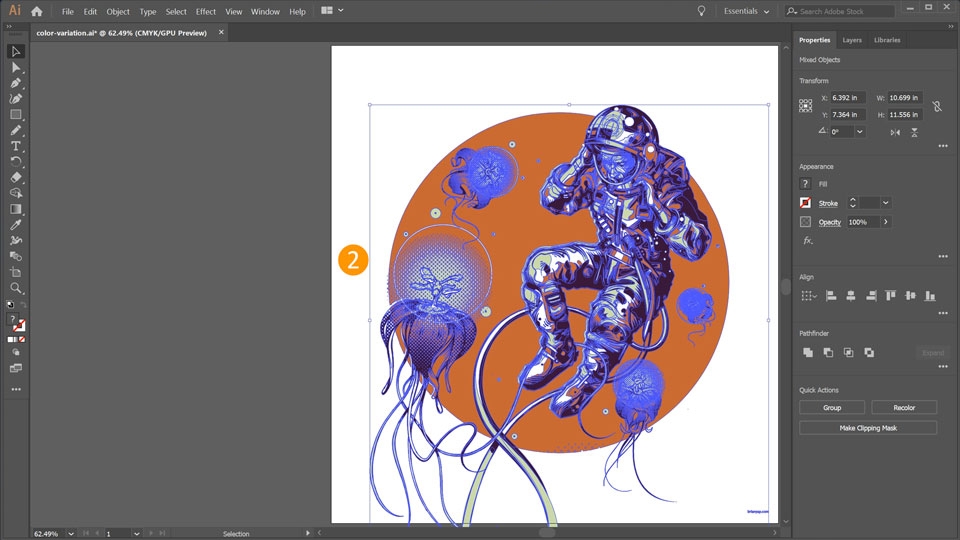Open the Effect menu
This screenshot has height=540, width=960.
[x=206, y=12]
